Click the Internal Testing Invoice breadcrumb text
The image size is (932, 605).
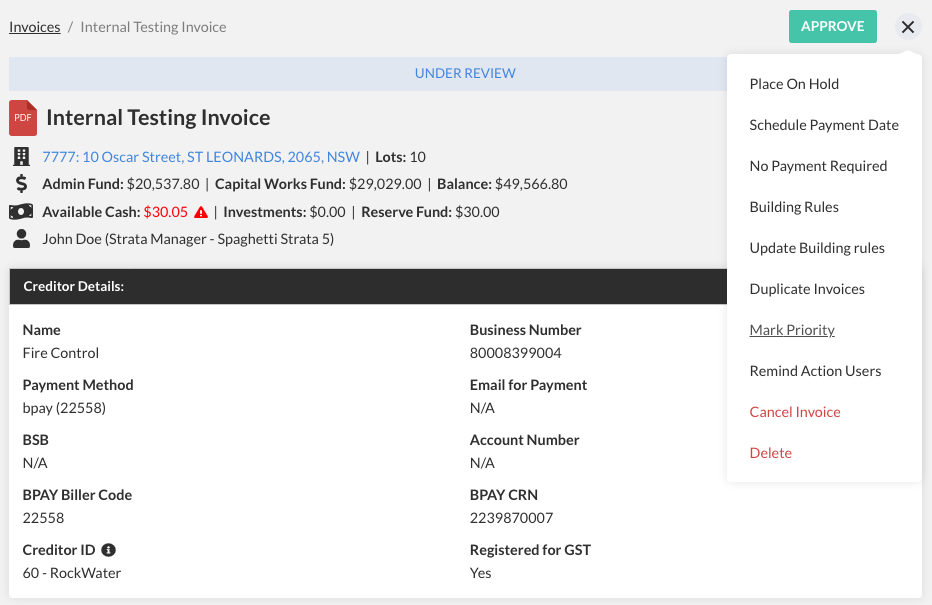click(153, 27)
